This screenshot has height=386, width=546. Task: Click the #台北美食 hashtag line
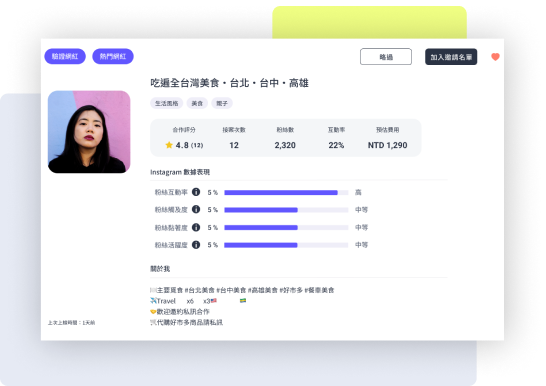coord(242,290)
